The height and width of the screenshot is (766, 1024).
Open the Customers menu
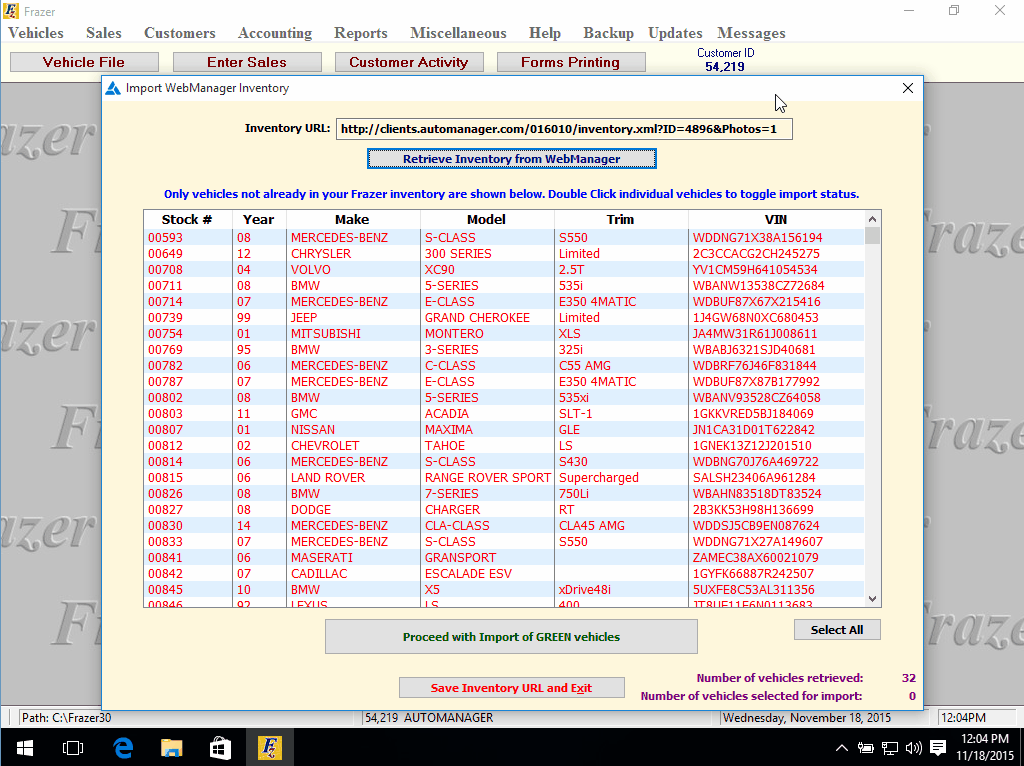[x=180, y=33]
